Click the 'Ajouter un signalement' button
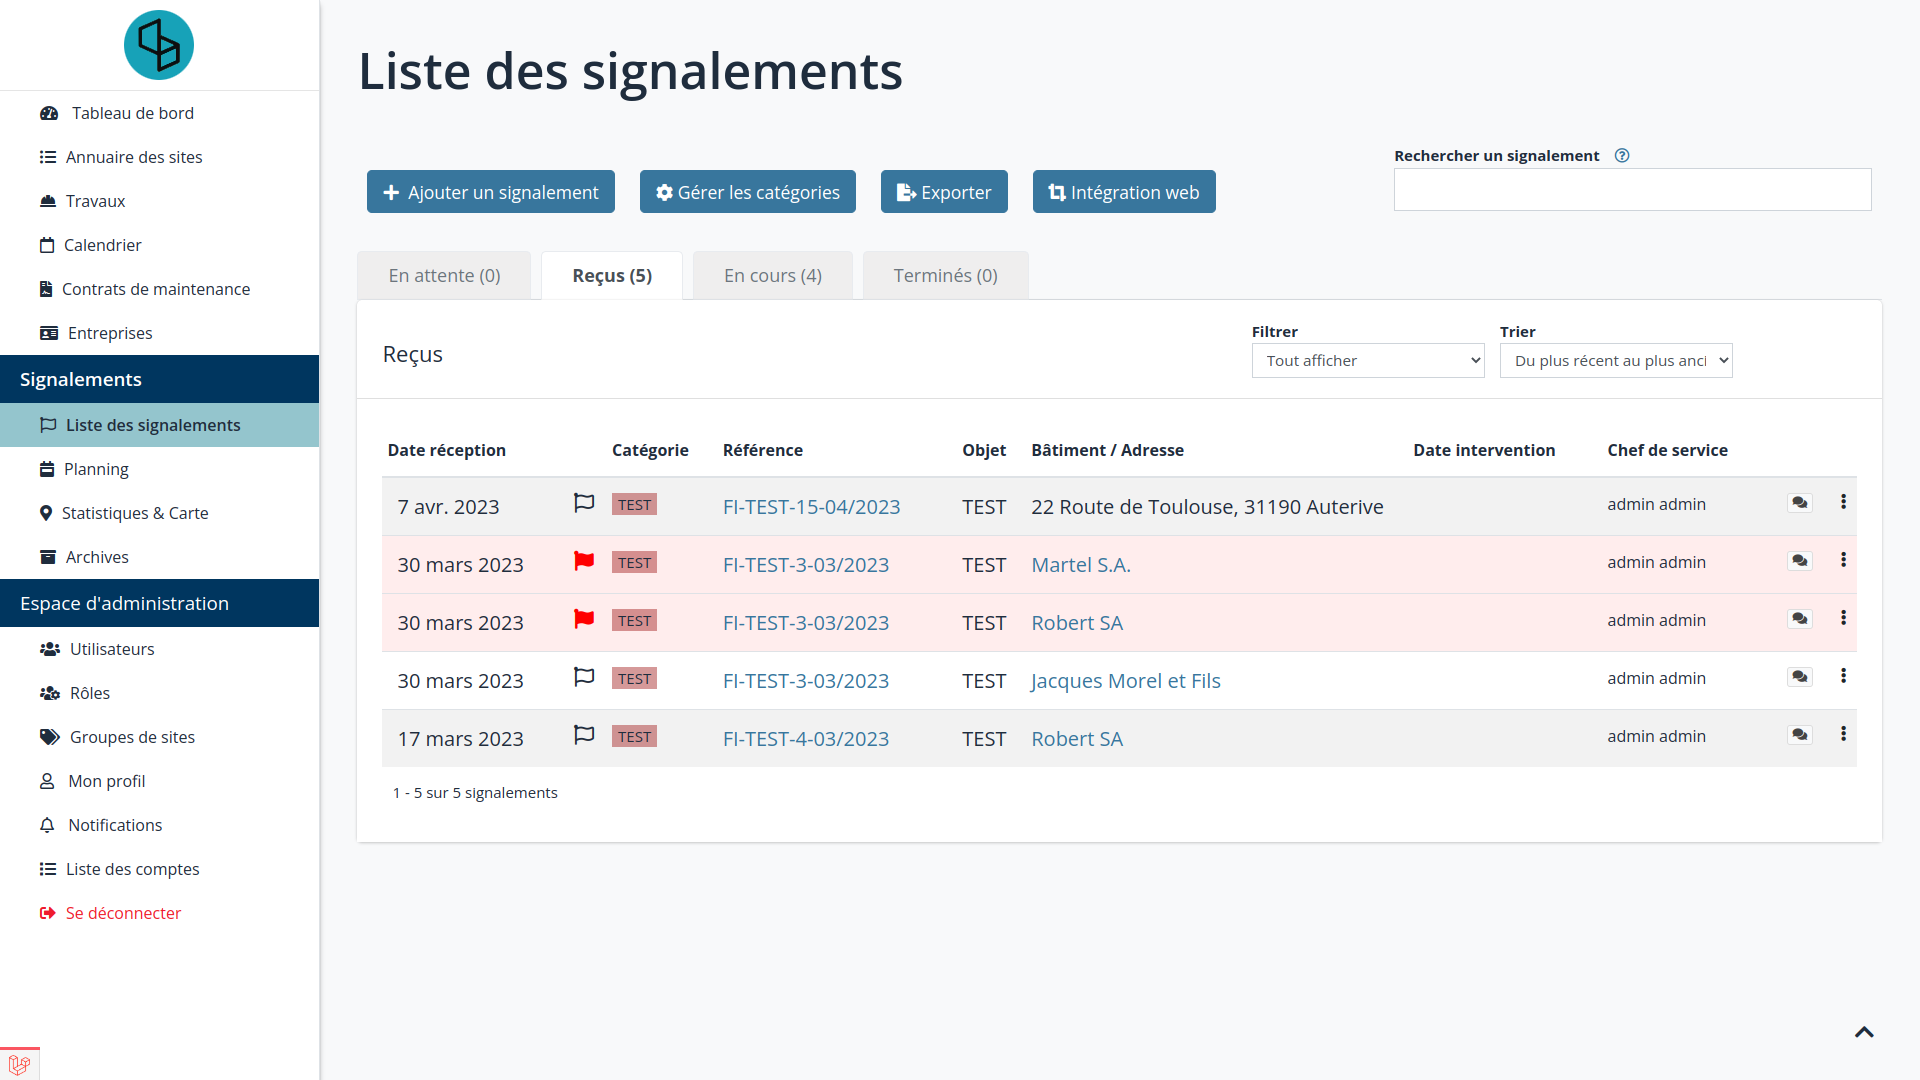Screen dimensions: 1920x1080 point(490,192)
